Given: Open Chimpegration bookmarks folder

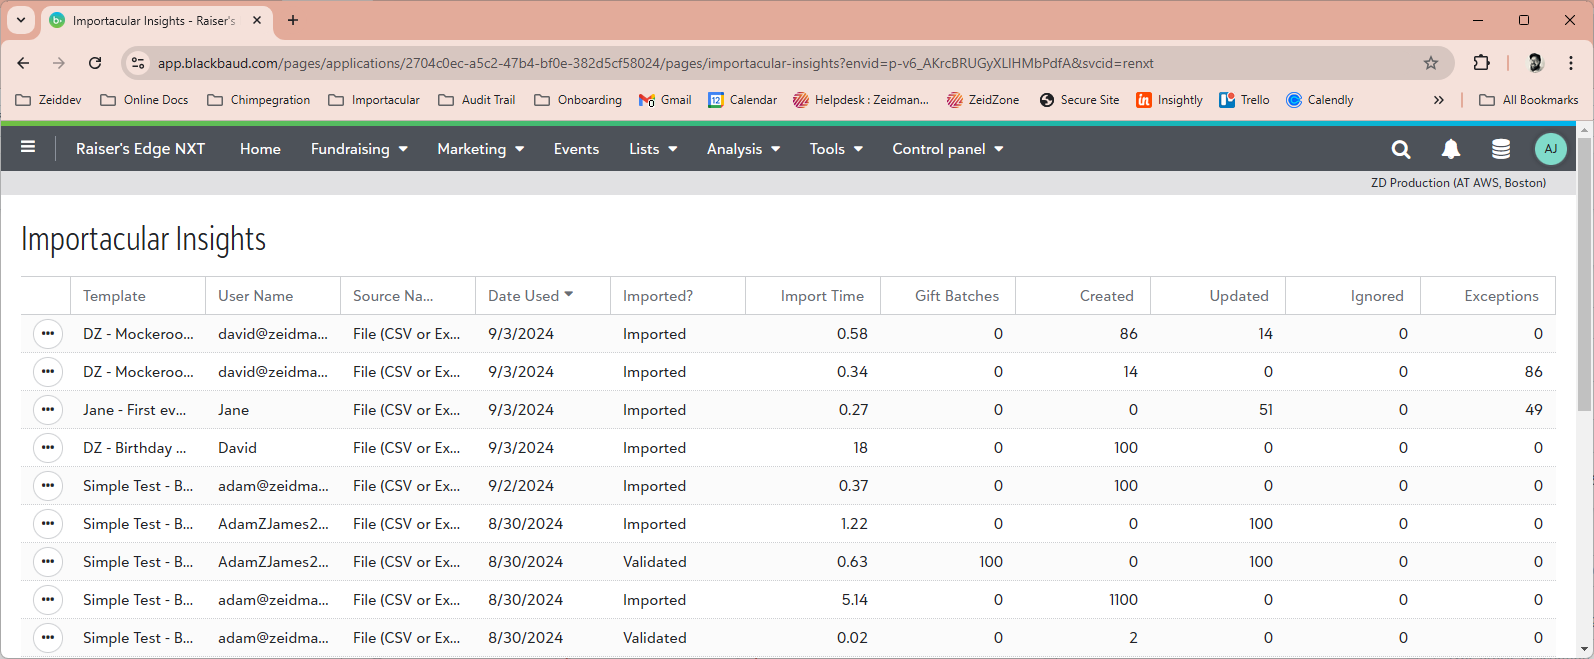Looking at the screenshot, I should (259, 100).
